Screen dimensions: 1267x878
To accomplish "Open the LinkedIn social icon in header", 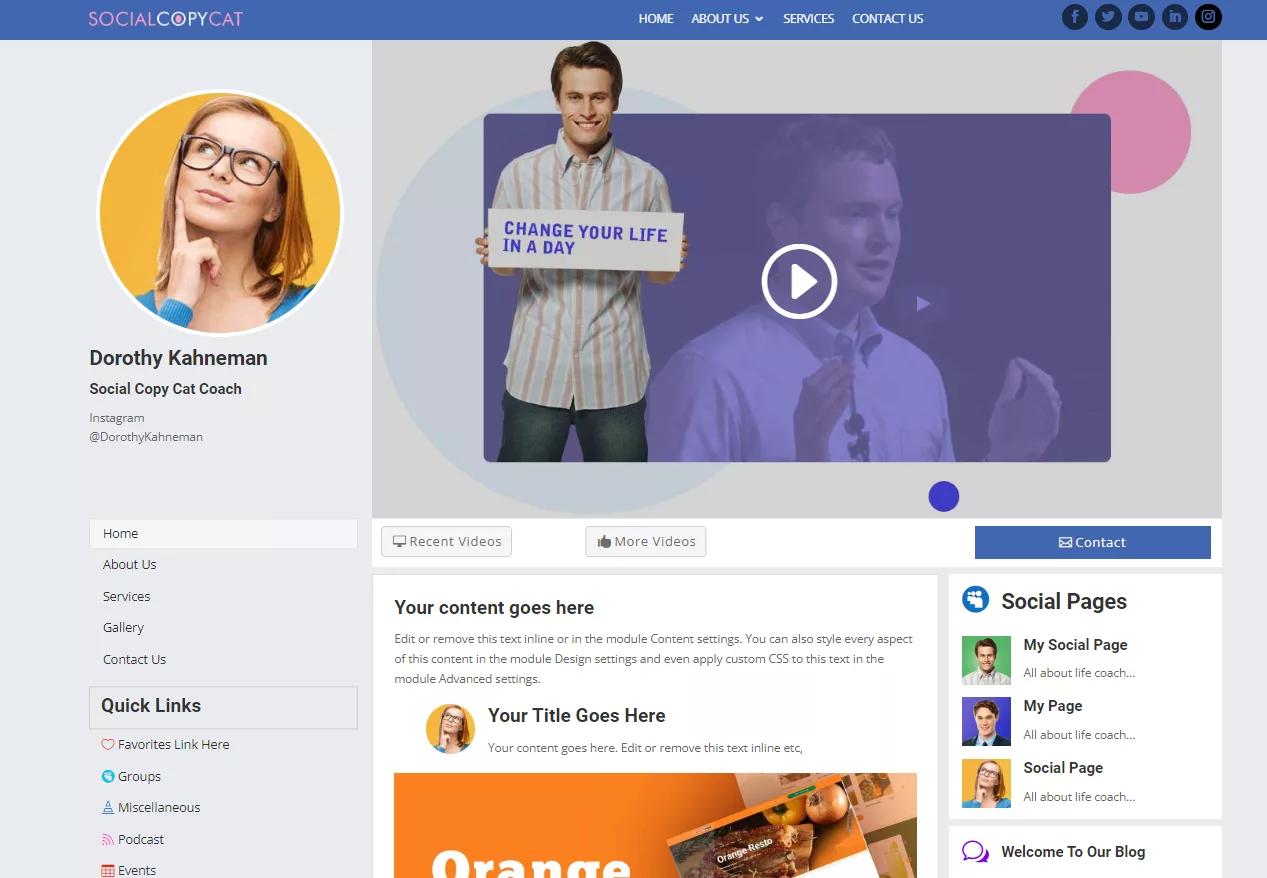I will coord(1175,17).
